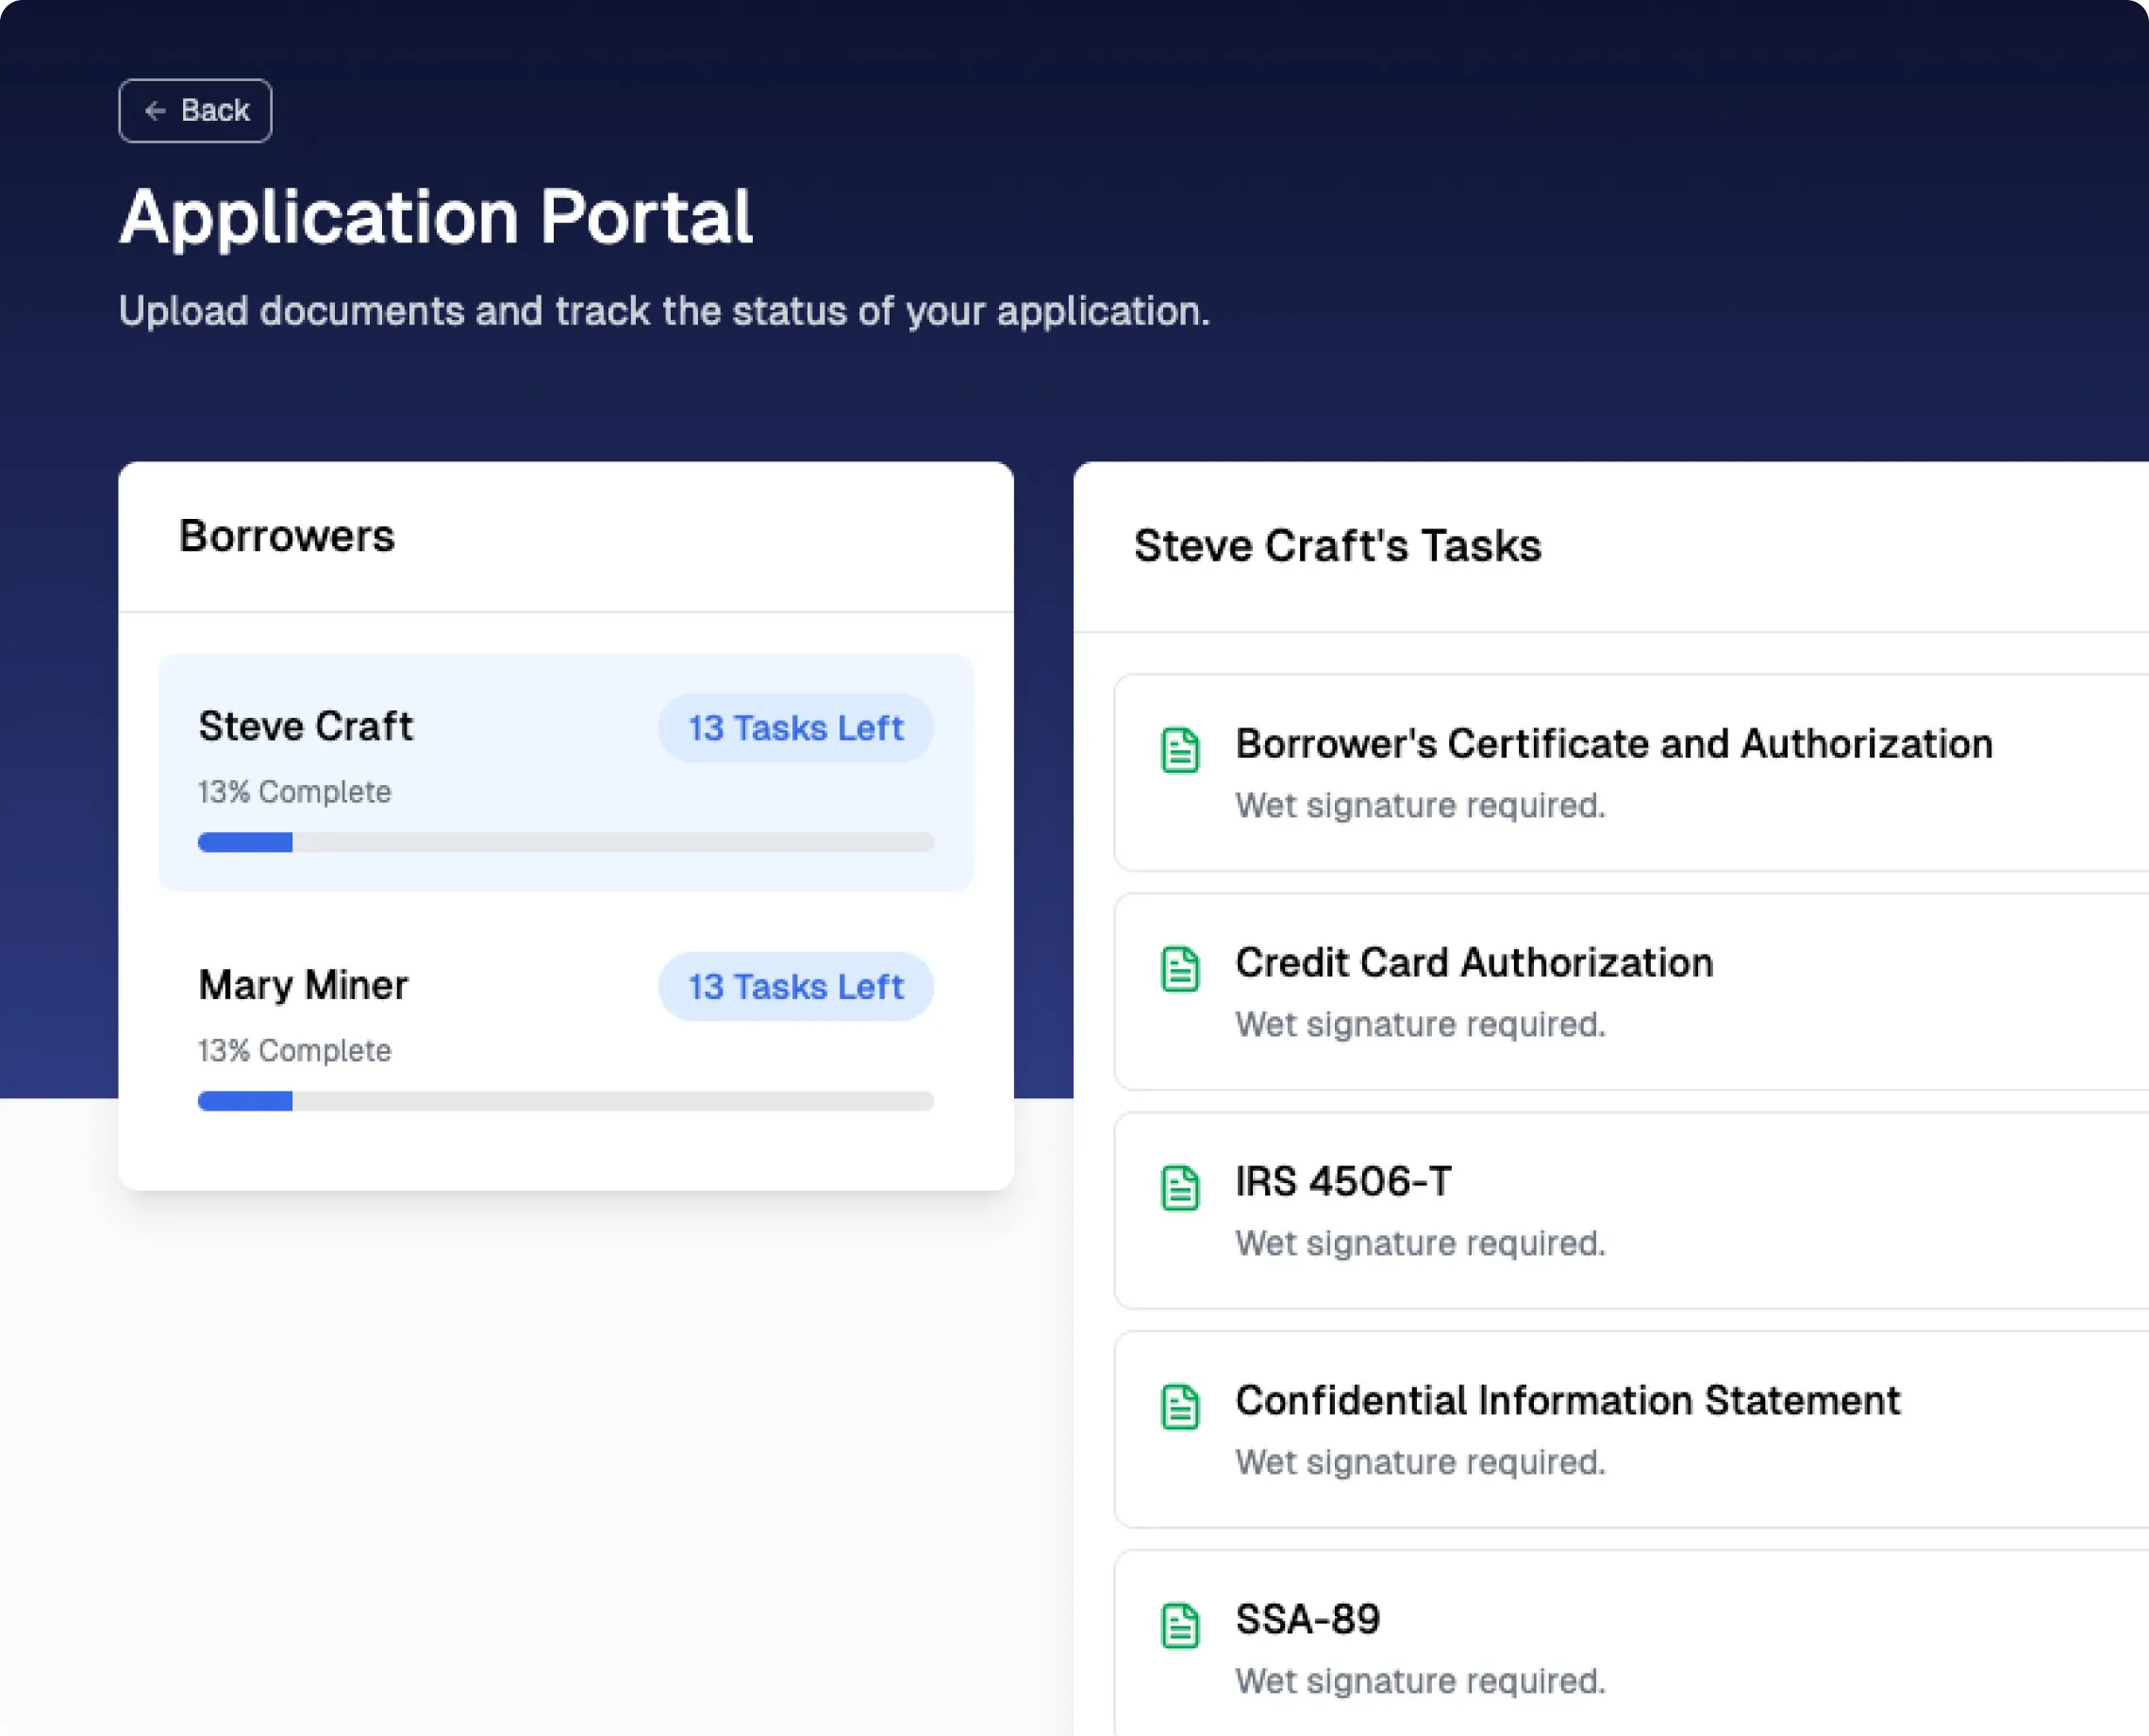Click the '13 Tasks Left' badge for Mary Miner

click(795, 987)
